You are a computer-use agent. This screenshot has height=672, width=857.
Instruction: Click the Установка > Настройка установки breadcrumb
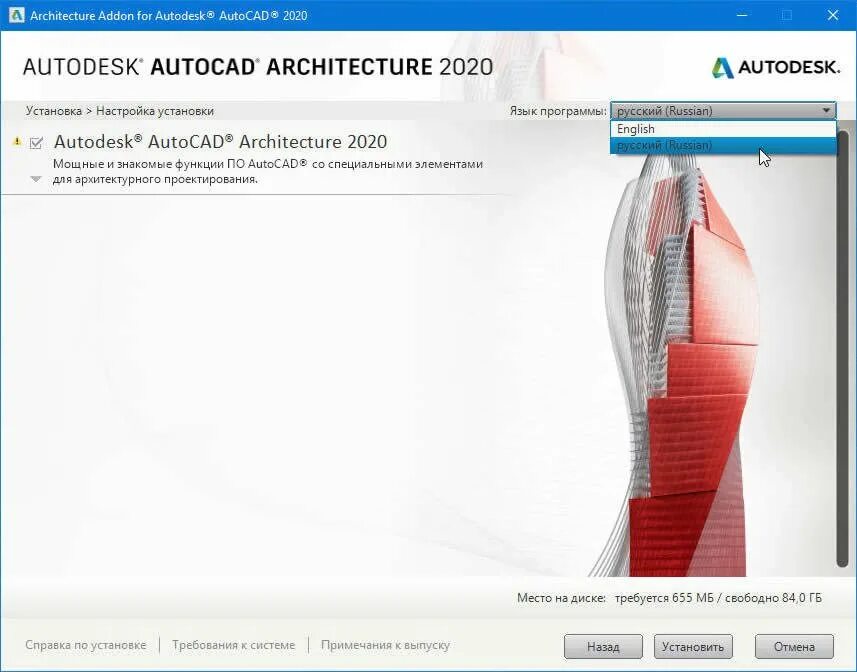[x=120, y=111]
